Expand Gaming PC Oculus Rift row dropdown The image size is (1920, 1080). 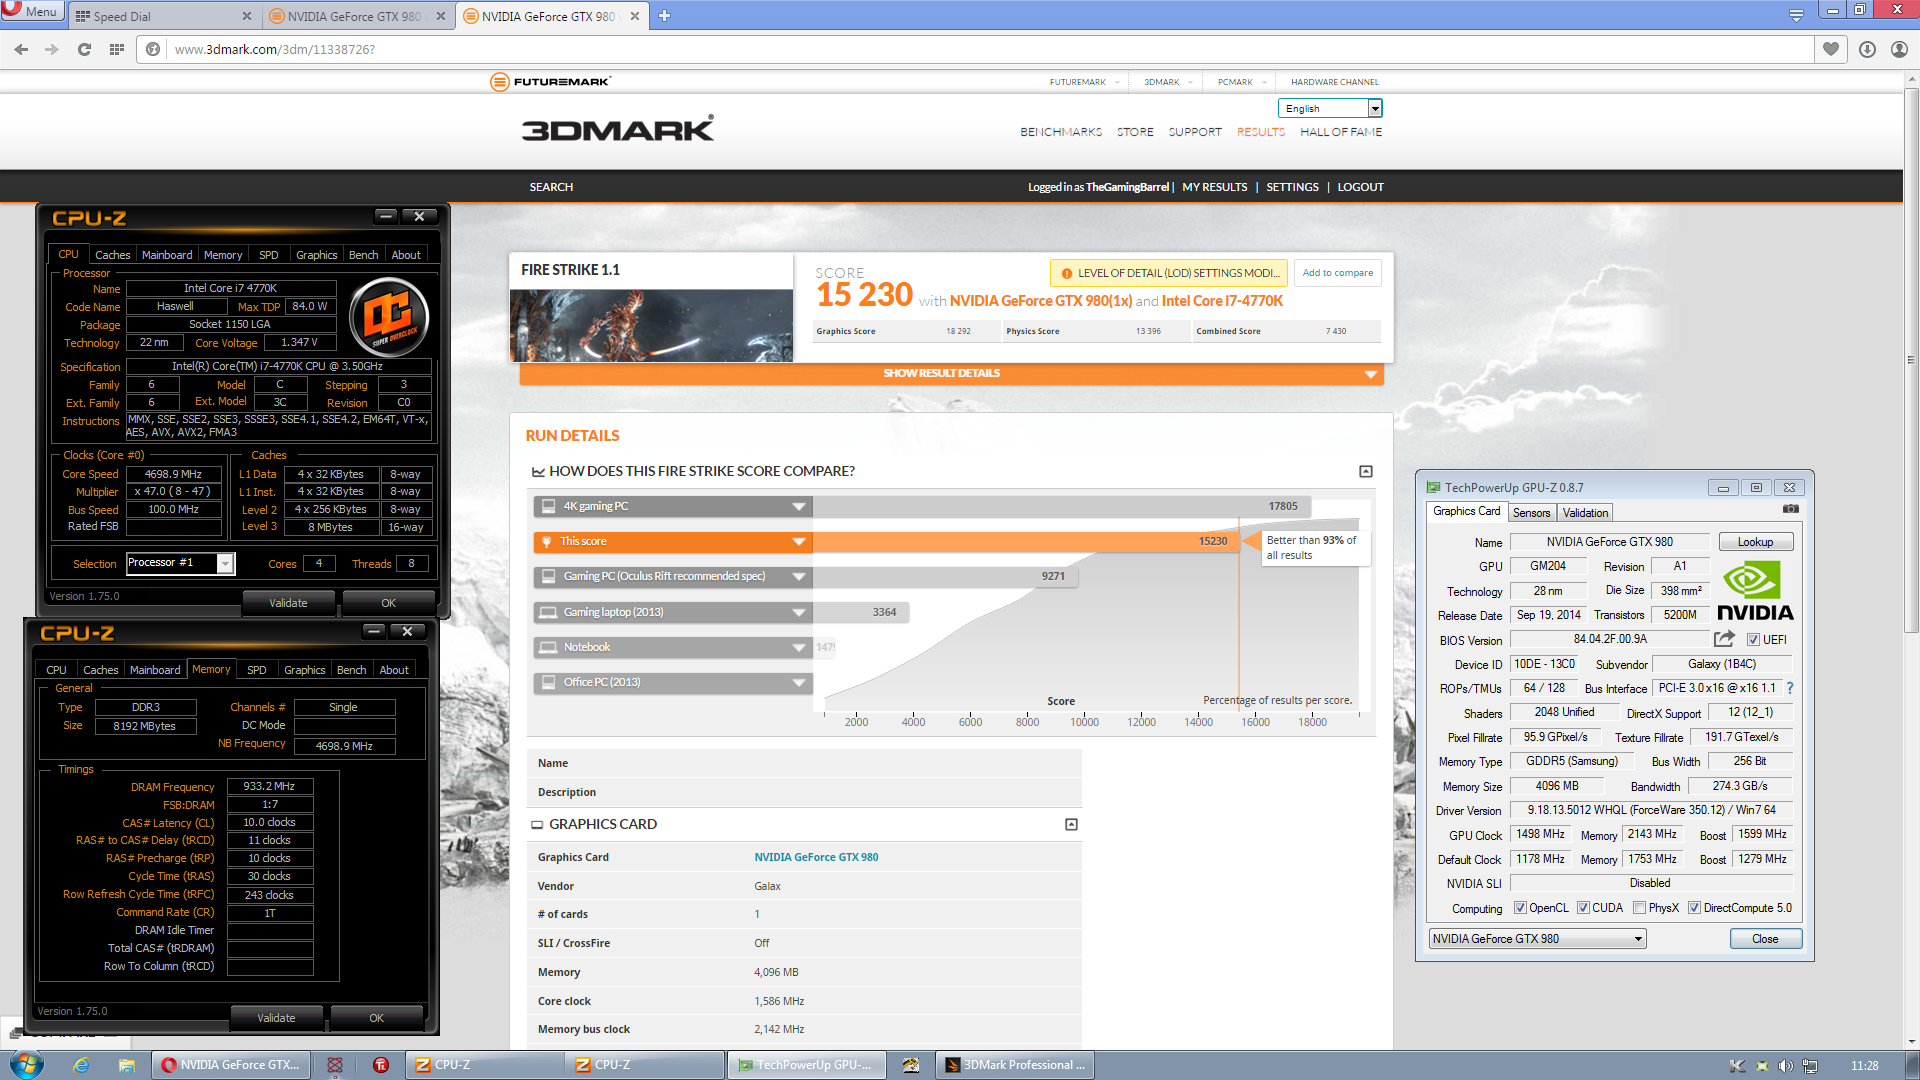[798, 576]
